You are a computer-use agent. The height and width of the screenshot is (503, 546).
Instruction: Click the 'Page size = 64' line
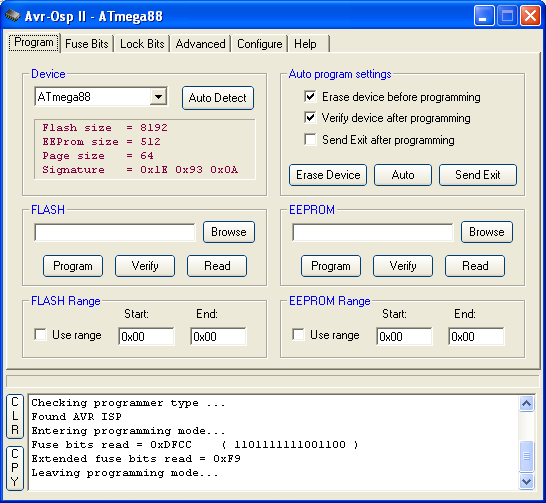(98, 156)
